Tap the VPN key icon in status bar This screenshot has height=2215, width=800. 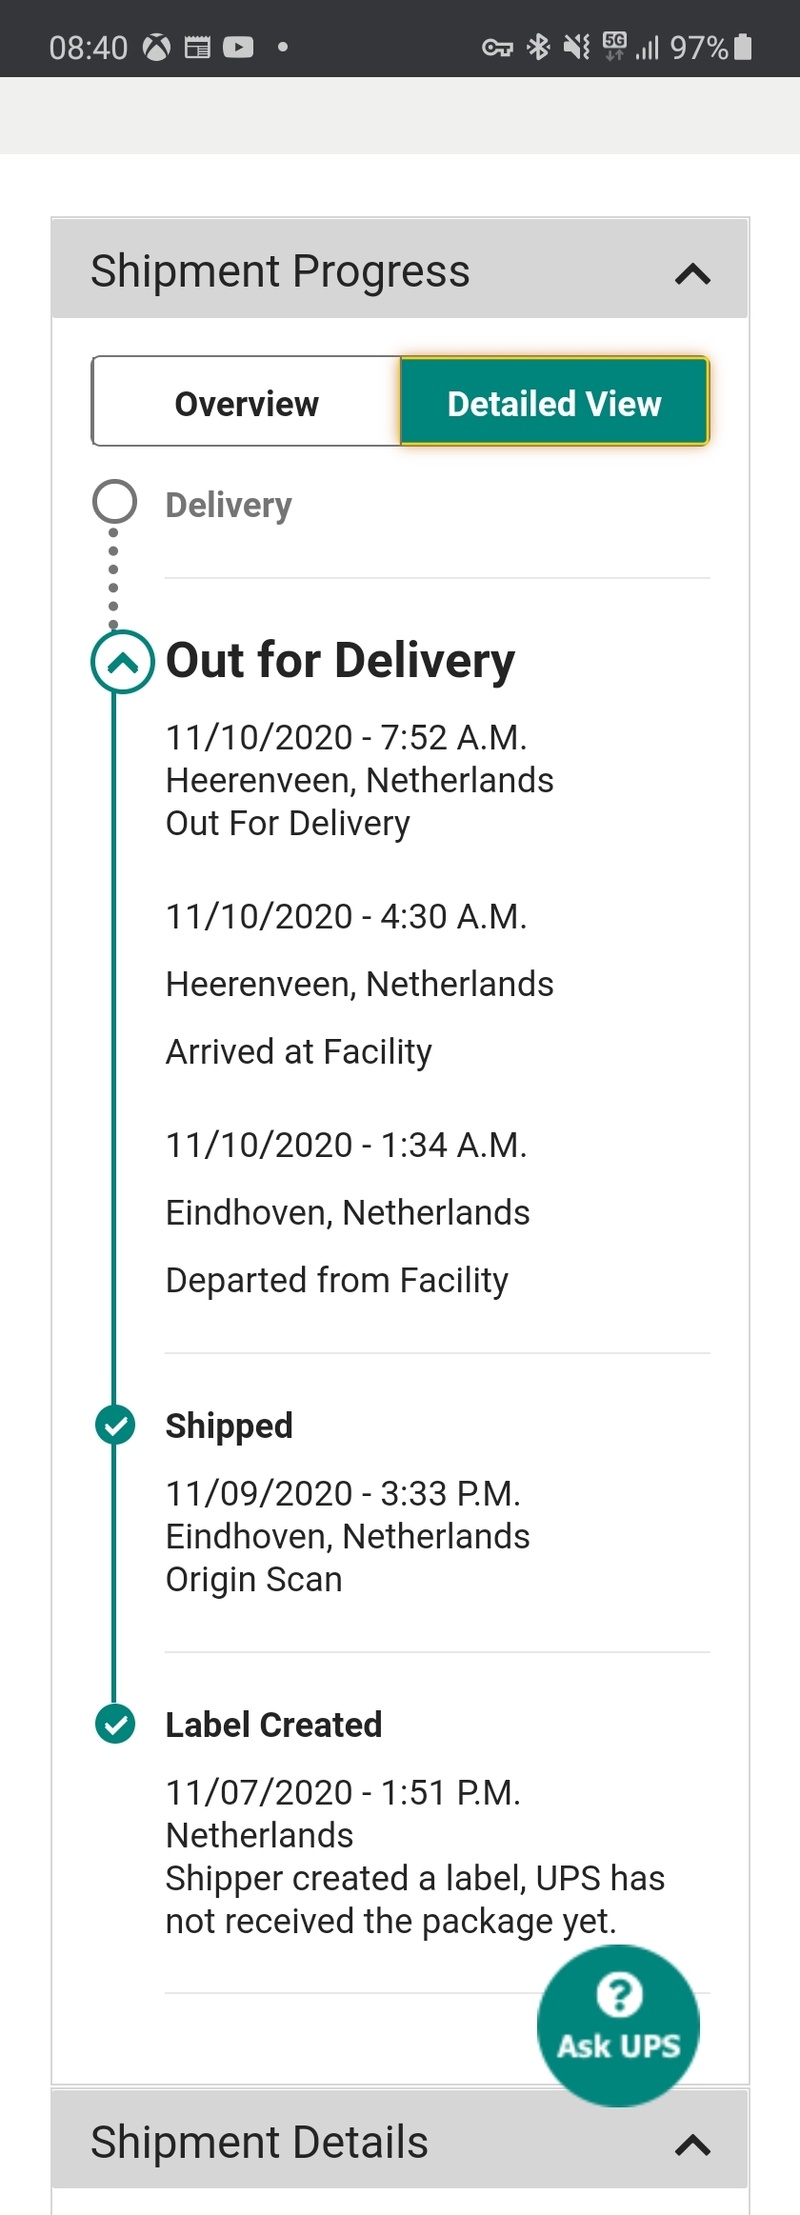click(x=497, y=47)
